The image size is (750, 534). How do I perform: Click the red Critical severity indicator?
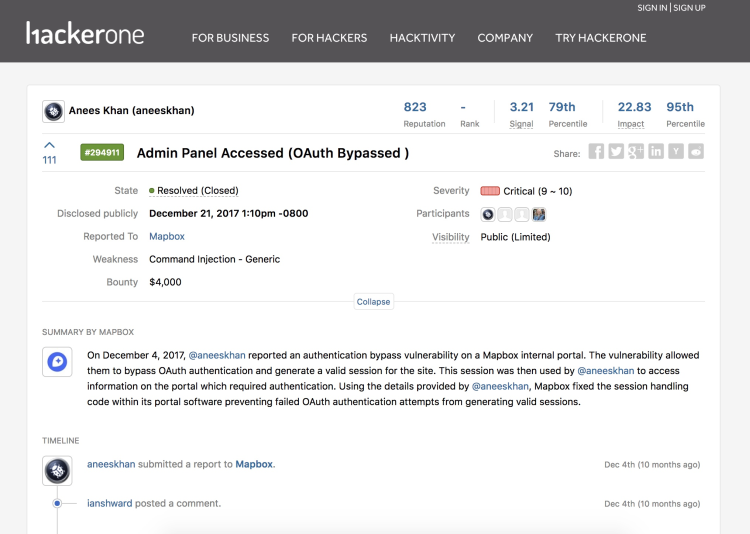(x=490, y=191)
